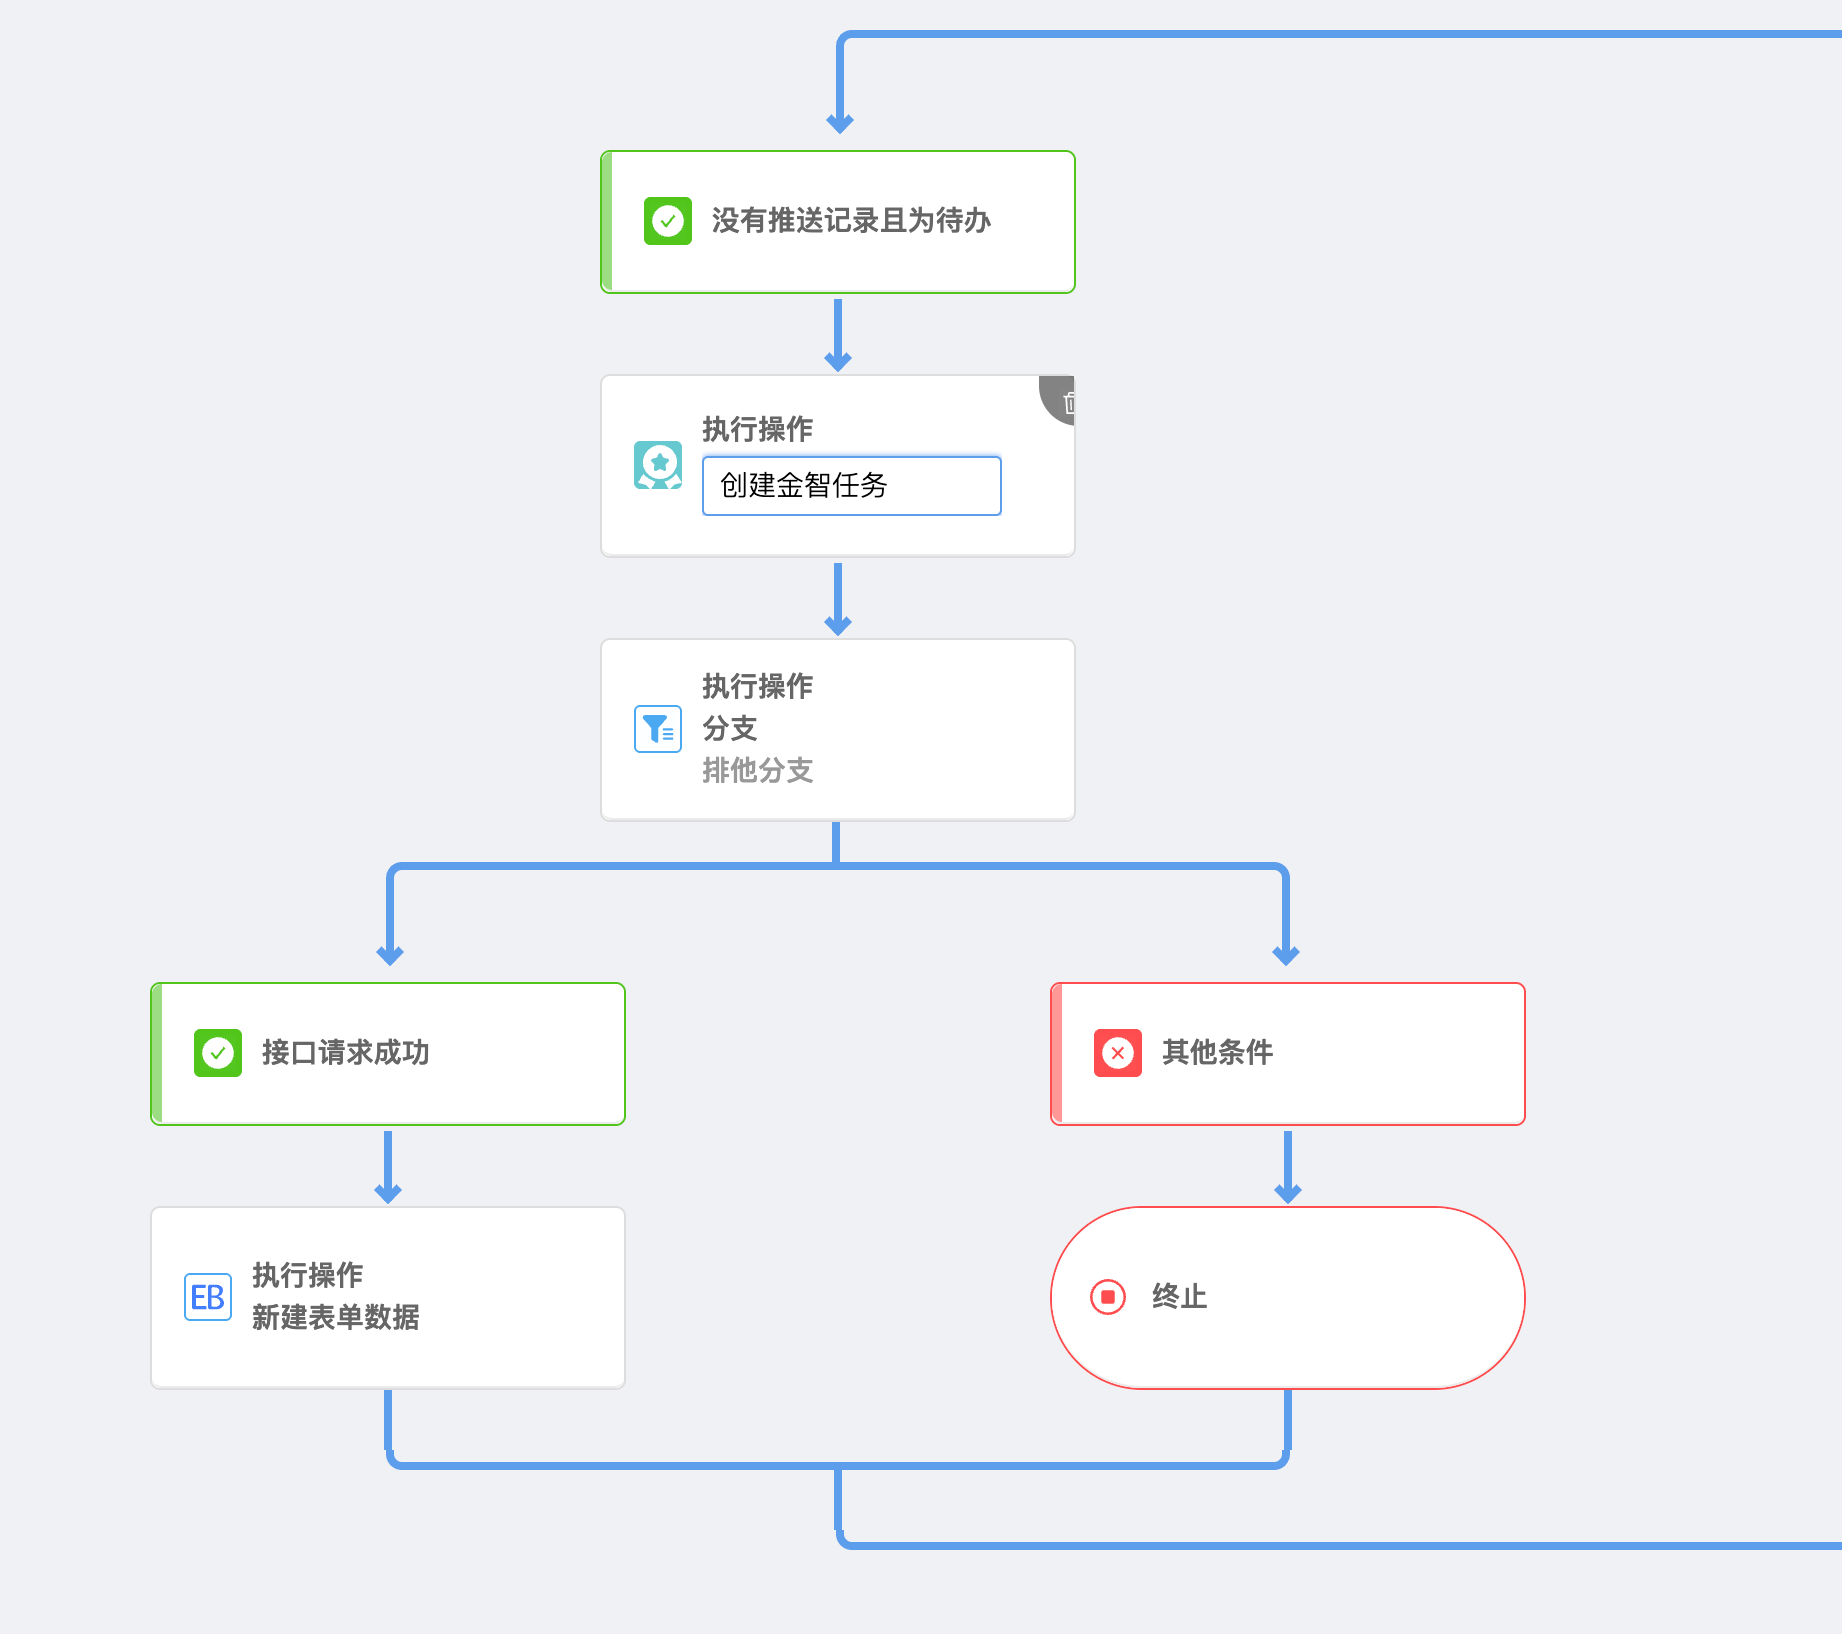
Task: Select the 没有推送记录且为待办 condition node
Action: click(838, 222)
